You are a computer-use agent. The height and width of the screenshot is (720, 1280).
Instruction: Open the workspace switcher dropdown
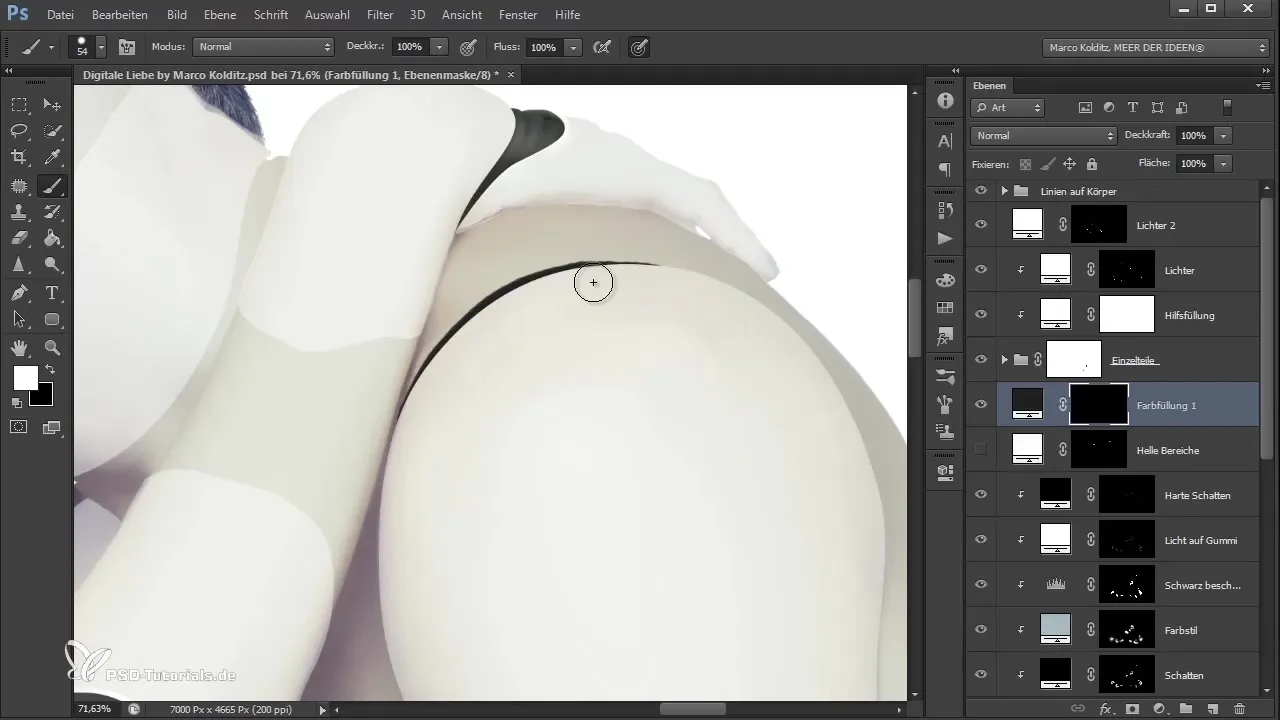pos(1156,47)
